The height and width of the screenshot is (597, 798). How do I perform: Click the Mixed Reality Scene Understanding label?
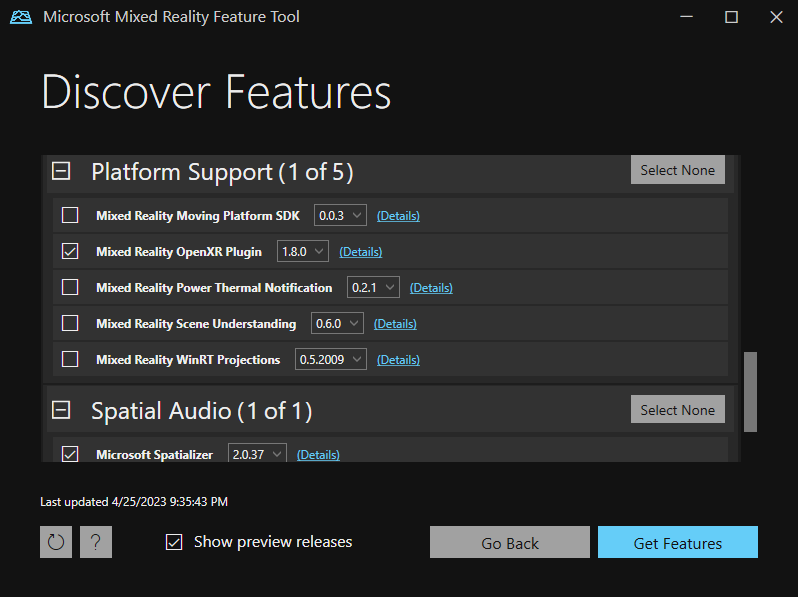click(196, 324)
